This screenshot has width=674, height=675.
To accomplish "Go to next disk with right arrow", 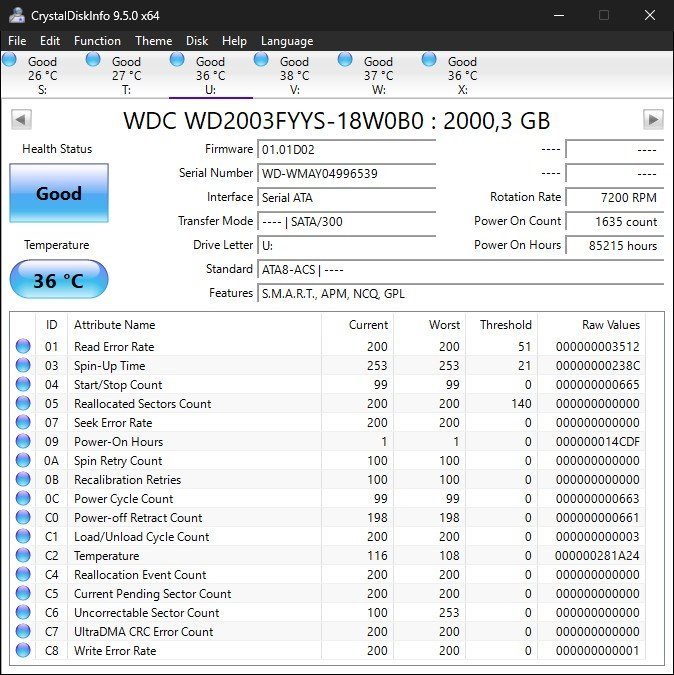I will tap(653, 120).
